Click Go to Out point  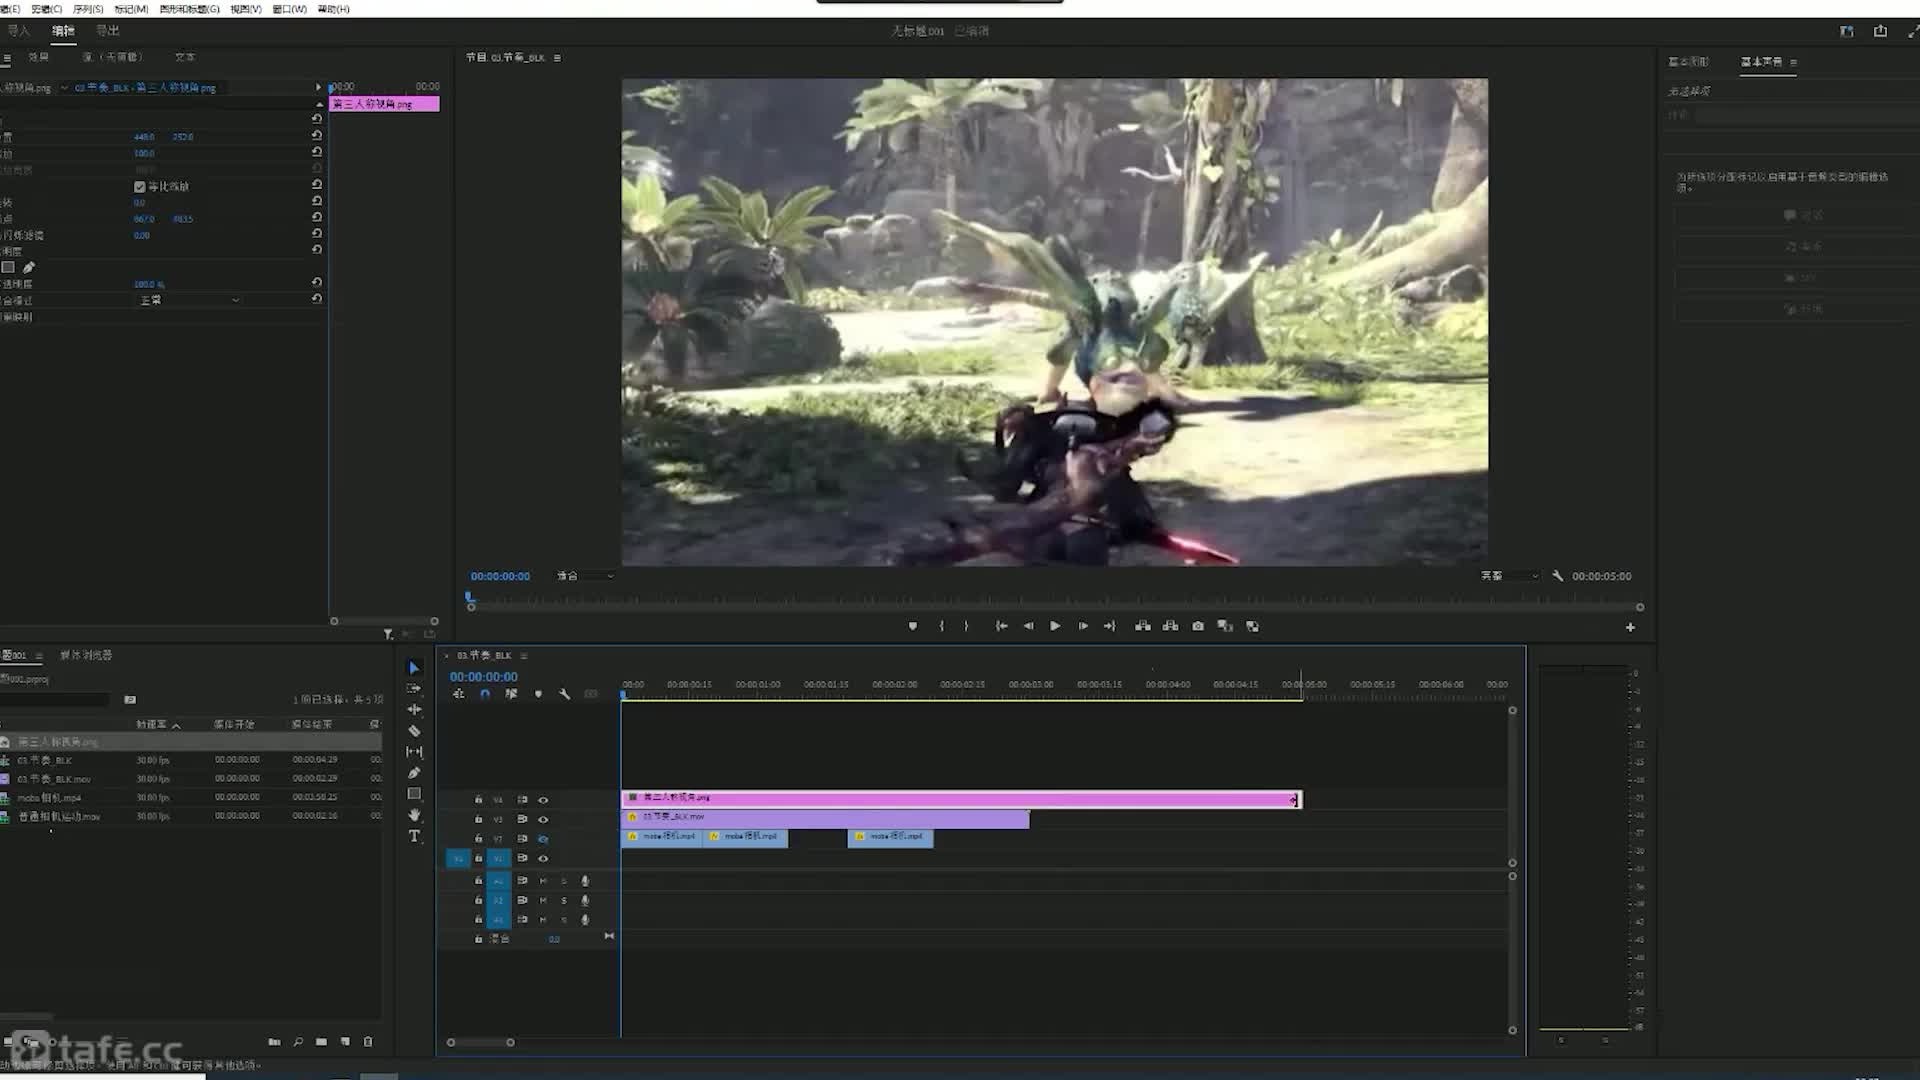(x=1110, y=626)
